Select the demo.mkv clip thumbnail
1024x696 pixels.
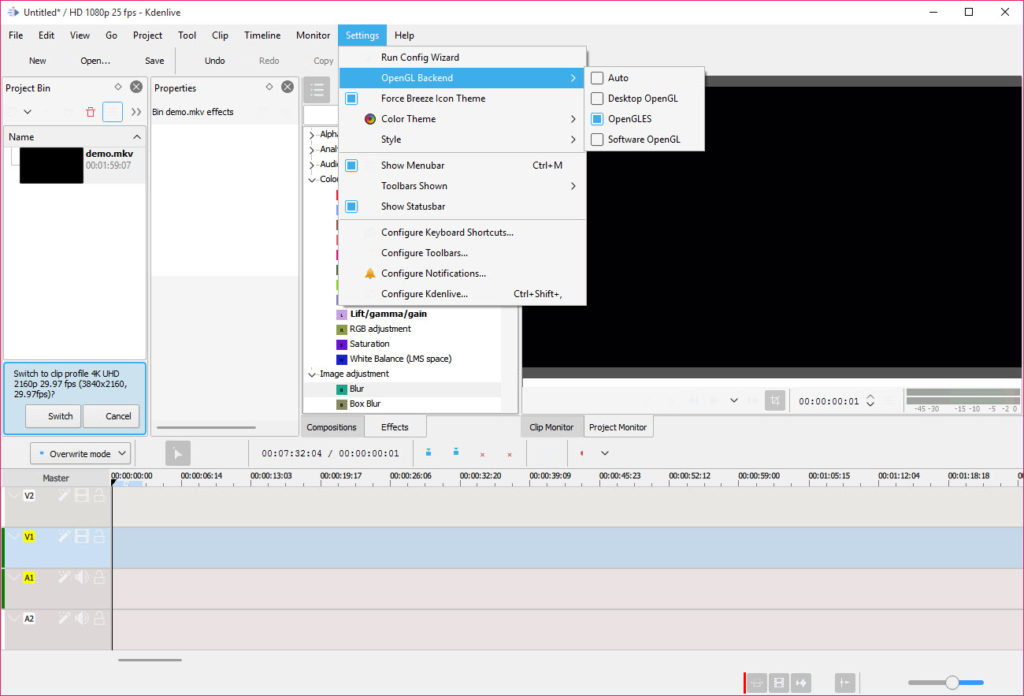point(52,165)
